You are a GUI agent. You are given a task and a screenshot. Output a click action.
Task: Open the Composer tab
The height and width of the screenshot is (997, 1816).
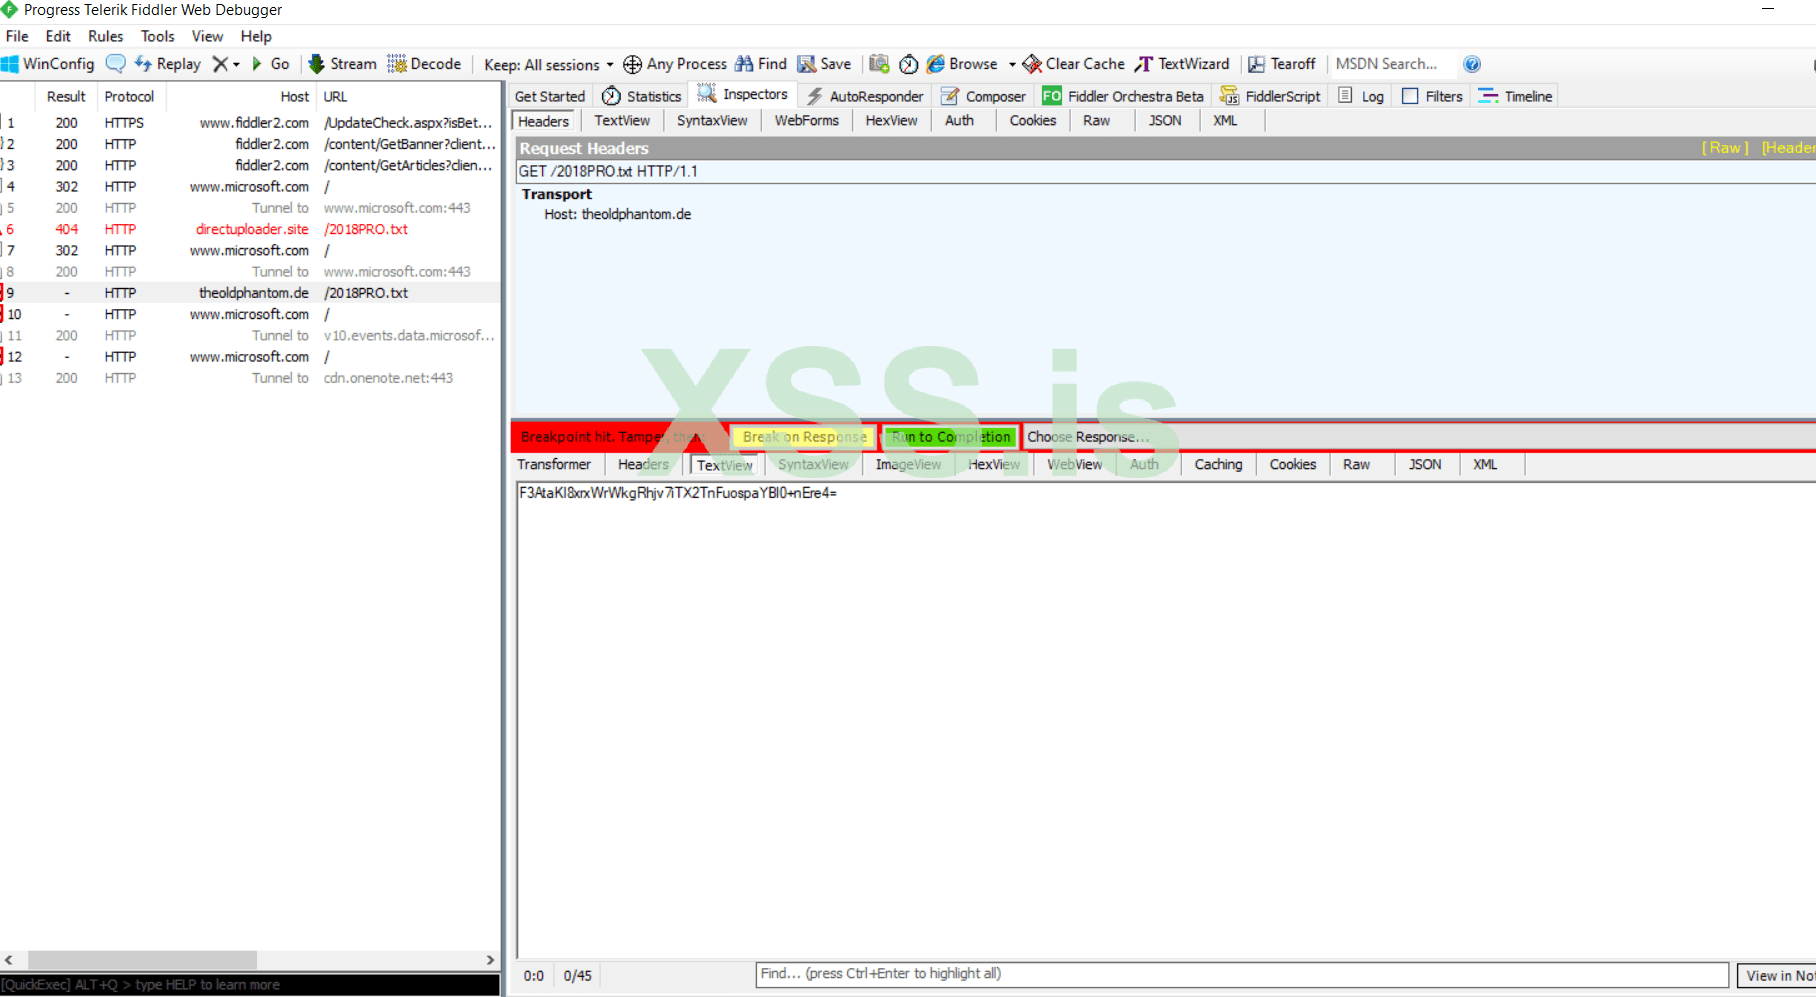984,96
